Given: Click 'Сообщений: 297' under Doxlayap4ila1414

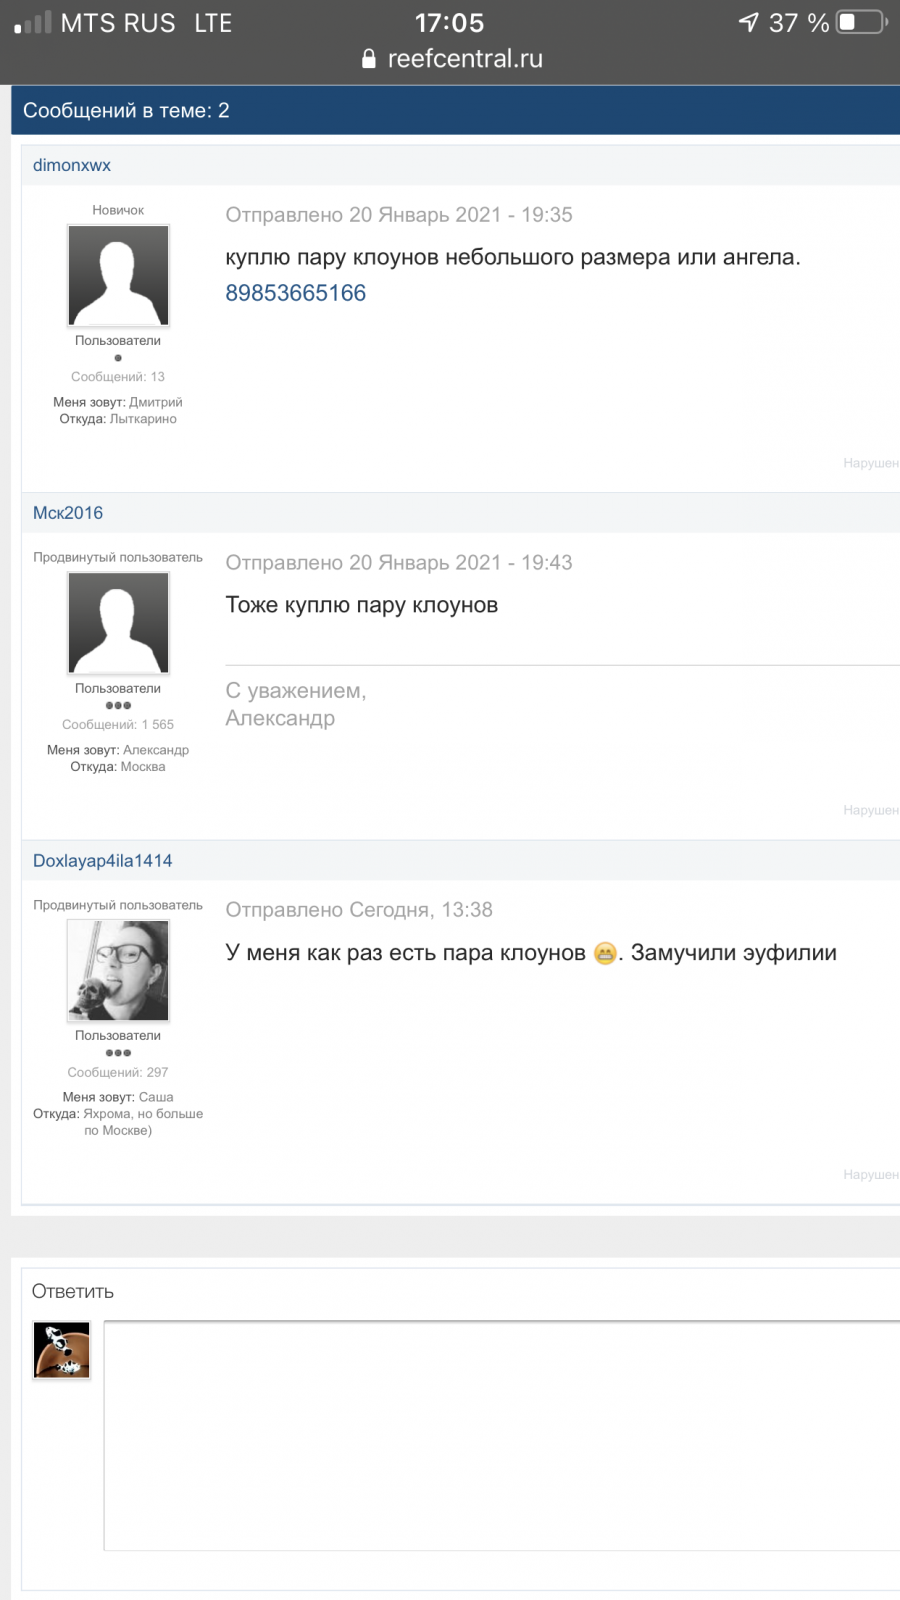Looking at the screenshot, I should [x=118, y=1072].
